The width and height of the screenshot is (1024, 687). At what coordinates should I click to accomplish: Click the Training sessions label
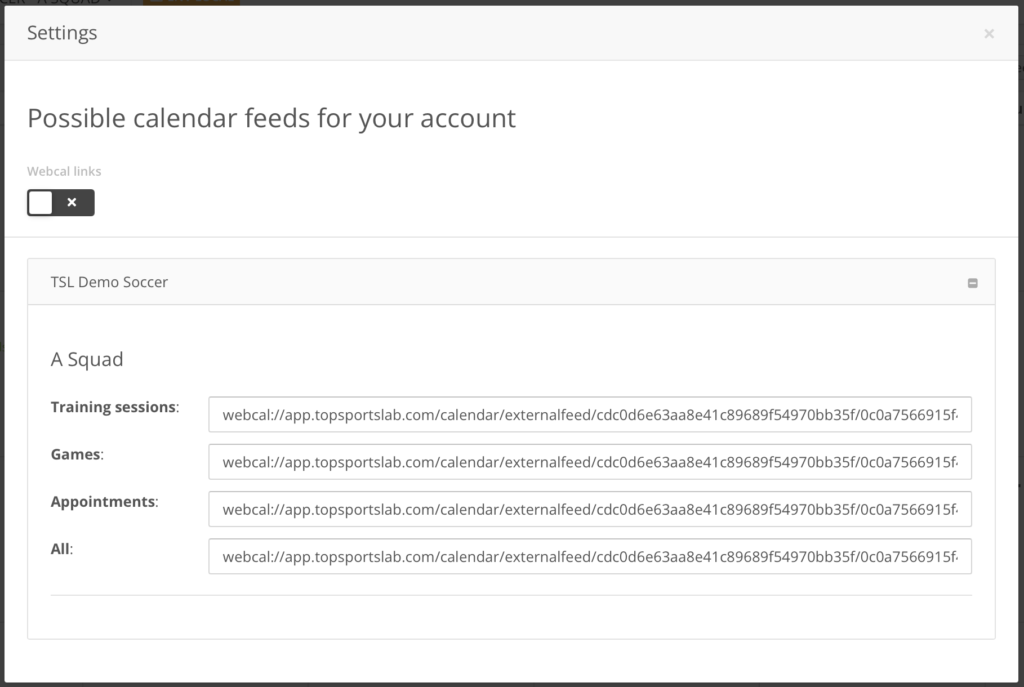[x=115, y=407]
